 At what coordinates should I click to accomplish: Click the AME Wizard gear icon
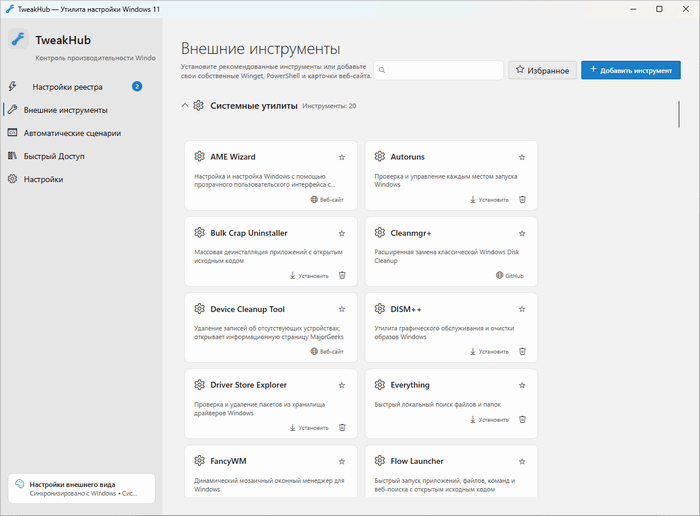[199, 156]
